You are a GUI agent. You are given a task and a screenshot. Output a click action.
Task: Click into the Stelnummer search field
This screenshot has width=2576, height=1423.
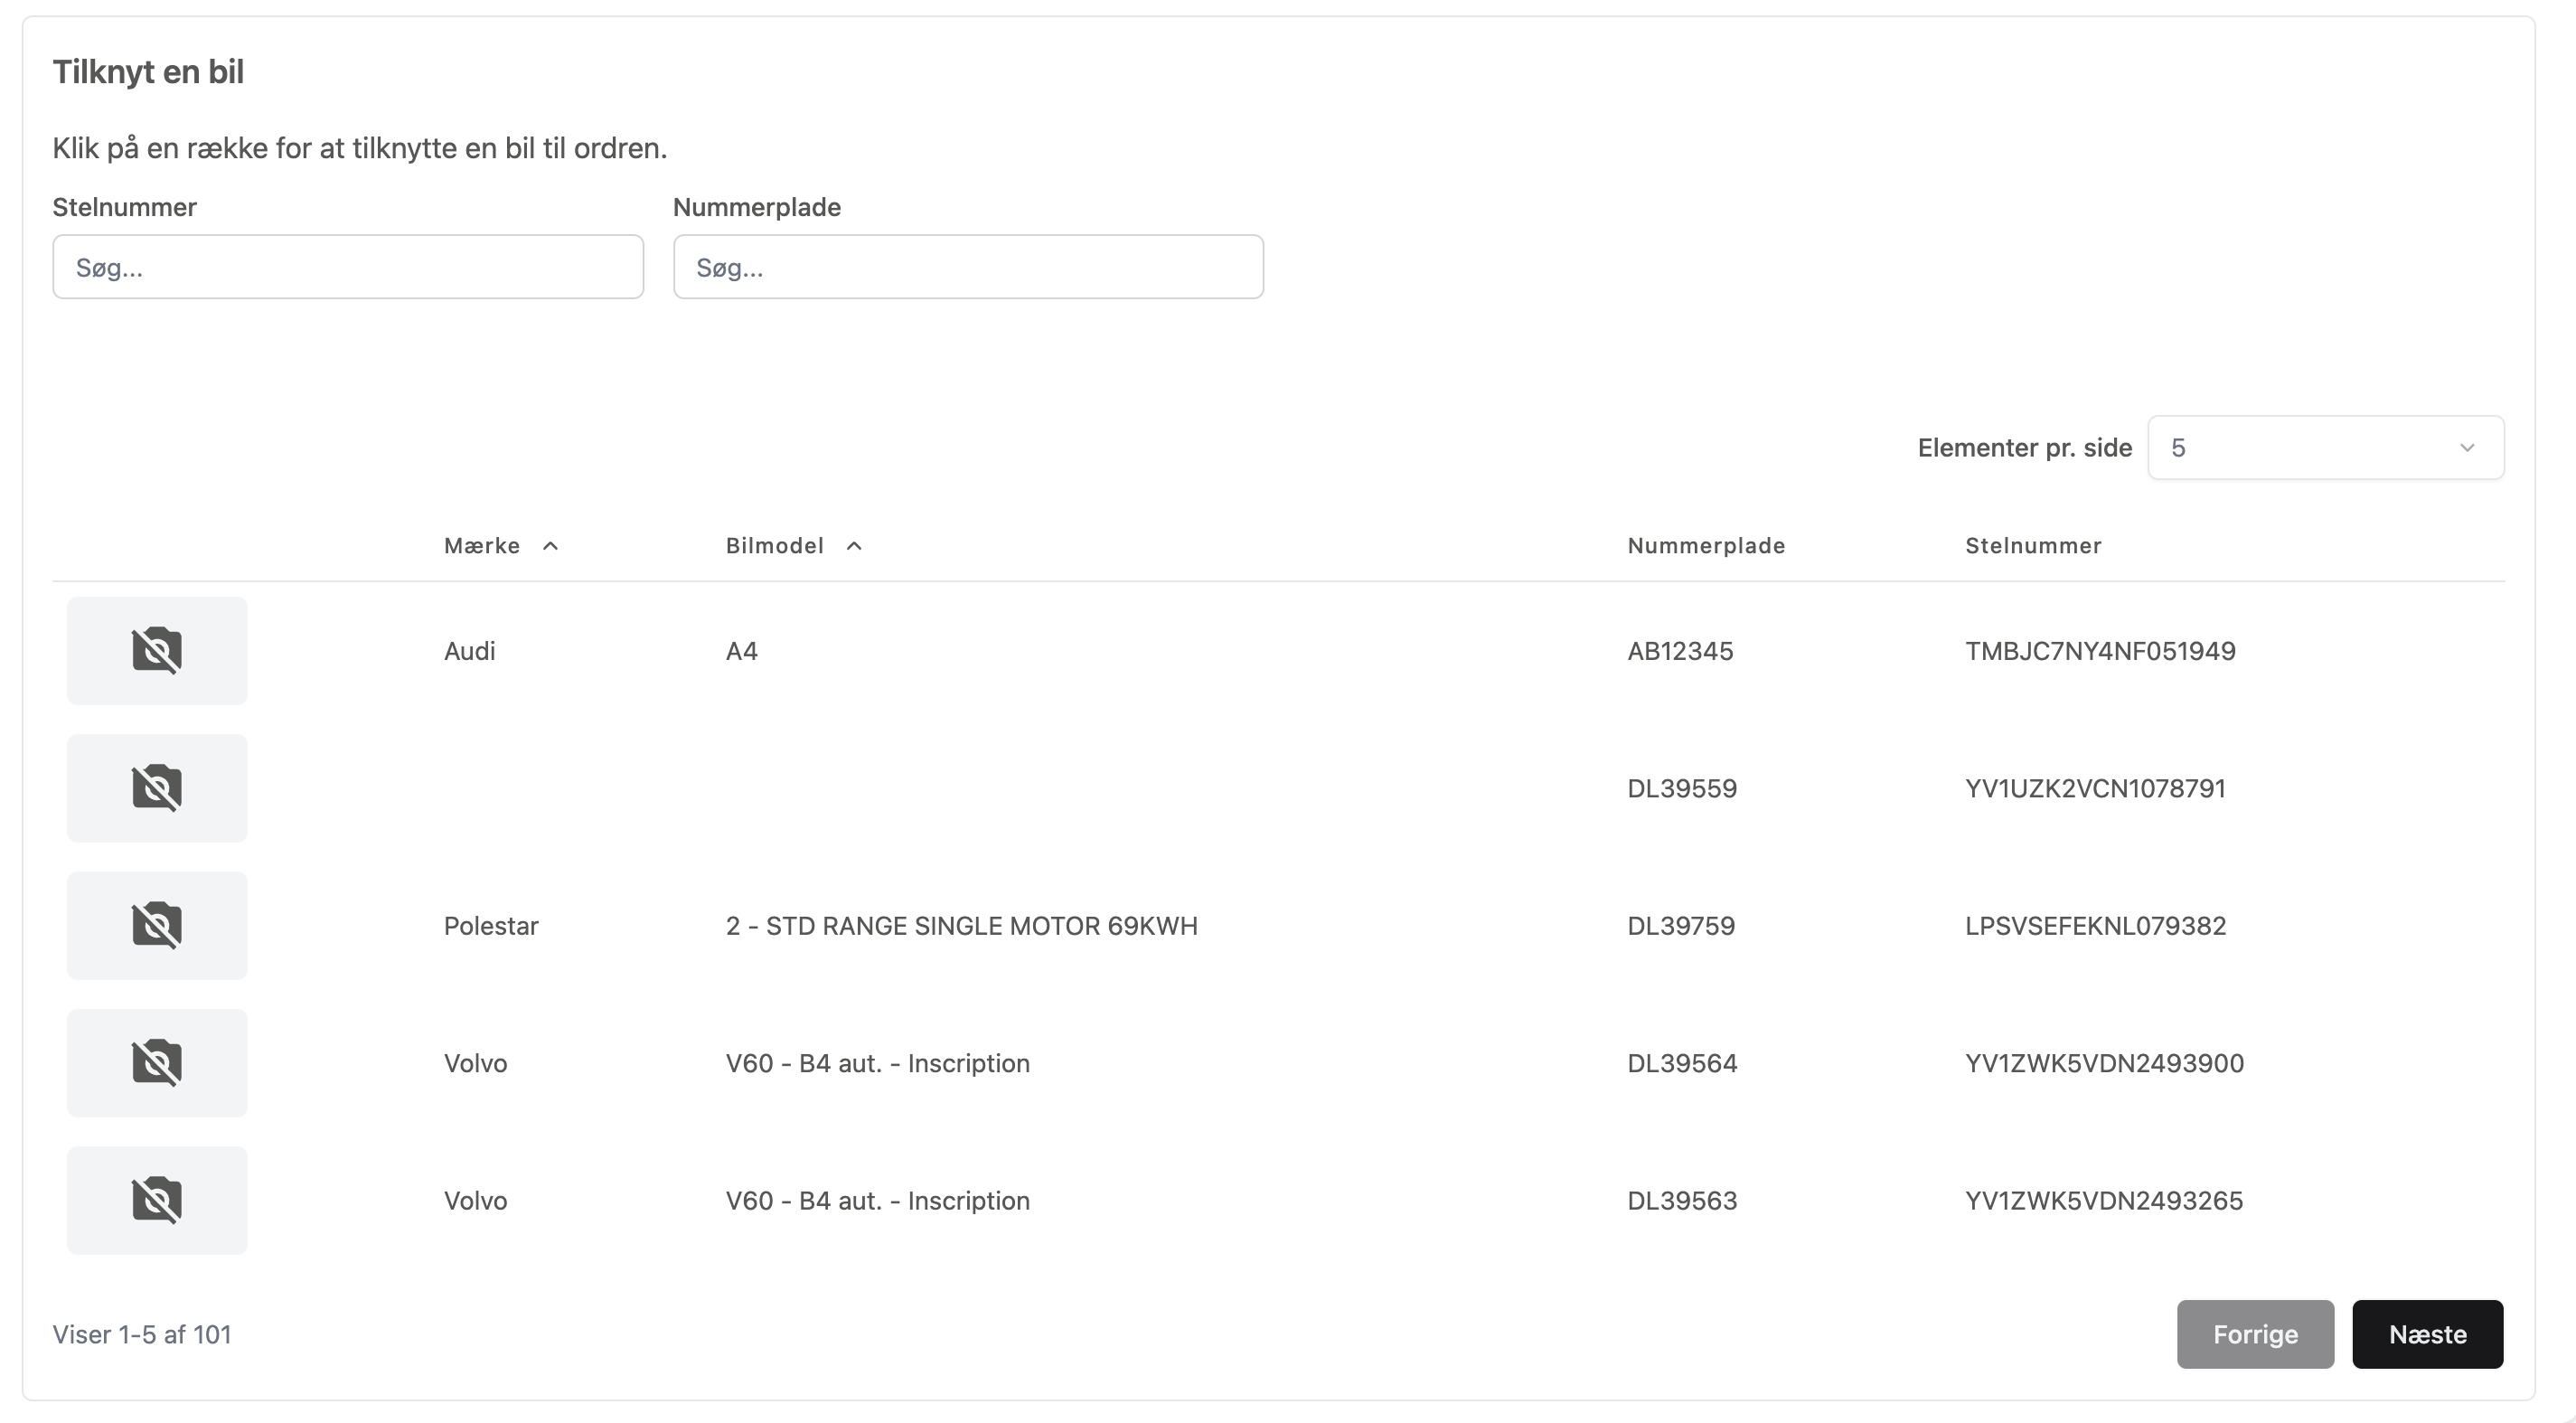348,267
